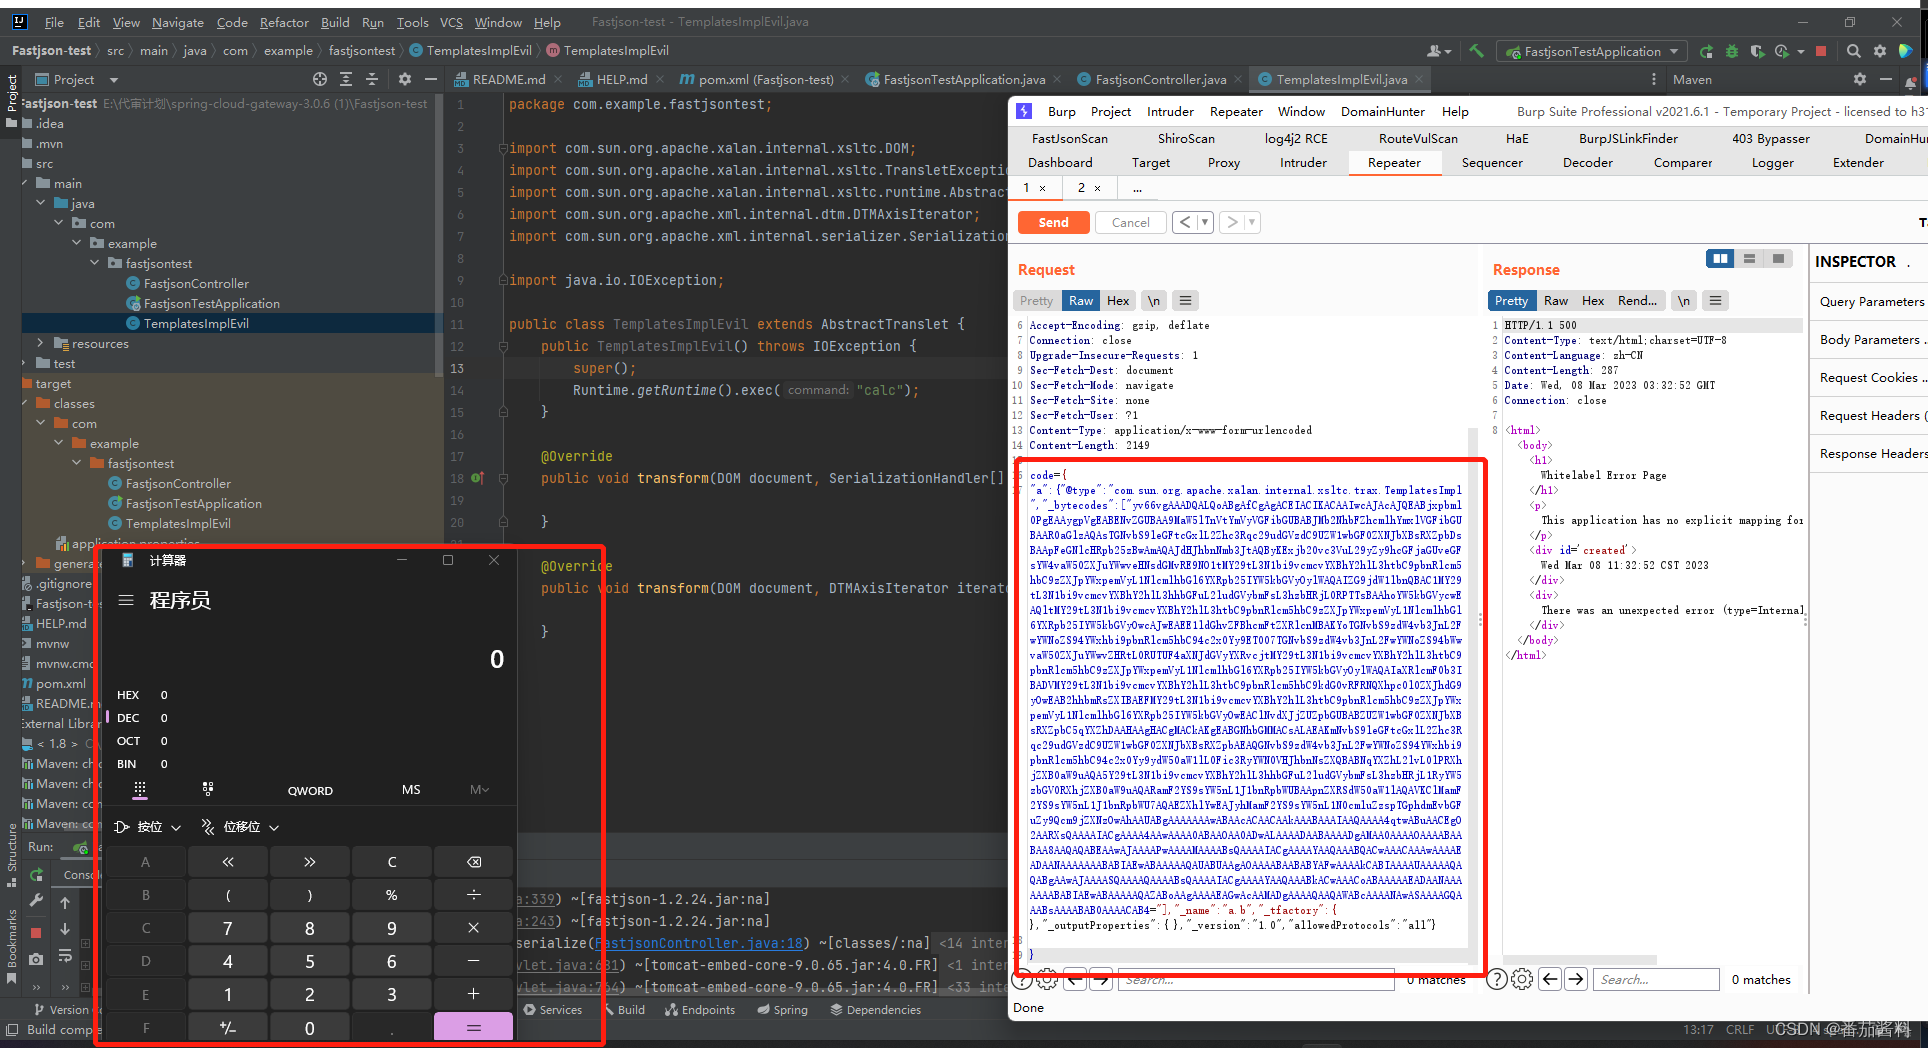This screenshot has height=1048, width=1928.
Task: Open calculator Bit shift (位移位) dropdown
Action: (240, 826)
